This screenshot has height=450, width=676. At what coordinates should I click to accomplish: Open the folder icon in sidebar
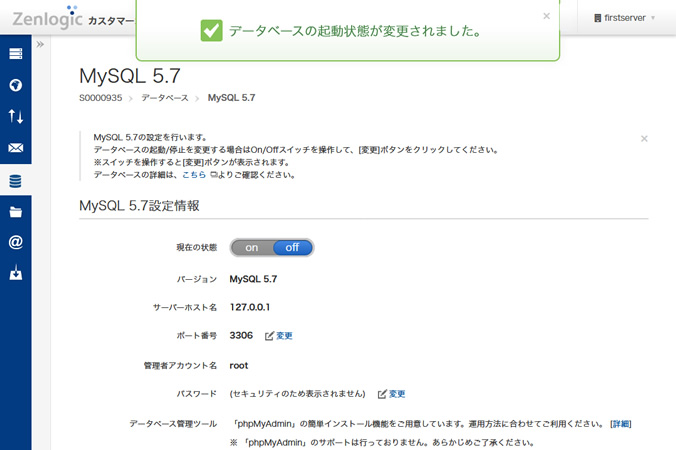click(x=15, y=212)
